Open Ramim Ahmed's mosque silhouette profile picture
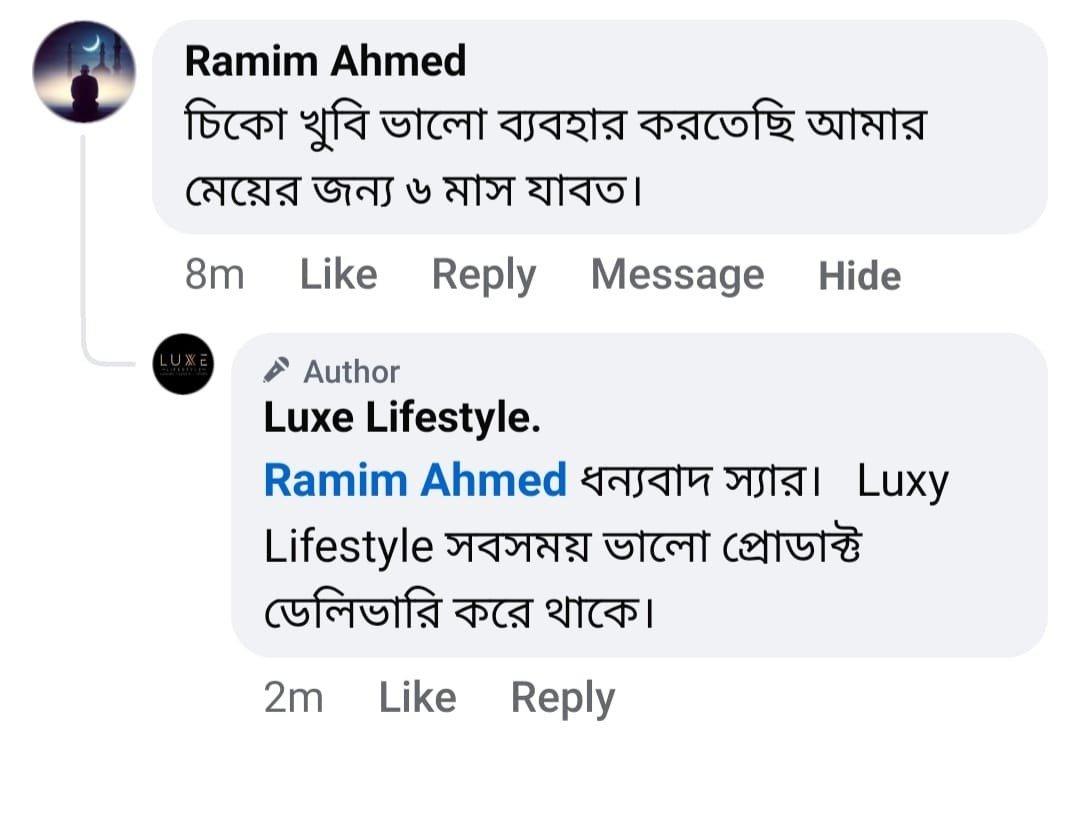 point(84,72)
